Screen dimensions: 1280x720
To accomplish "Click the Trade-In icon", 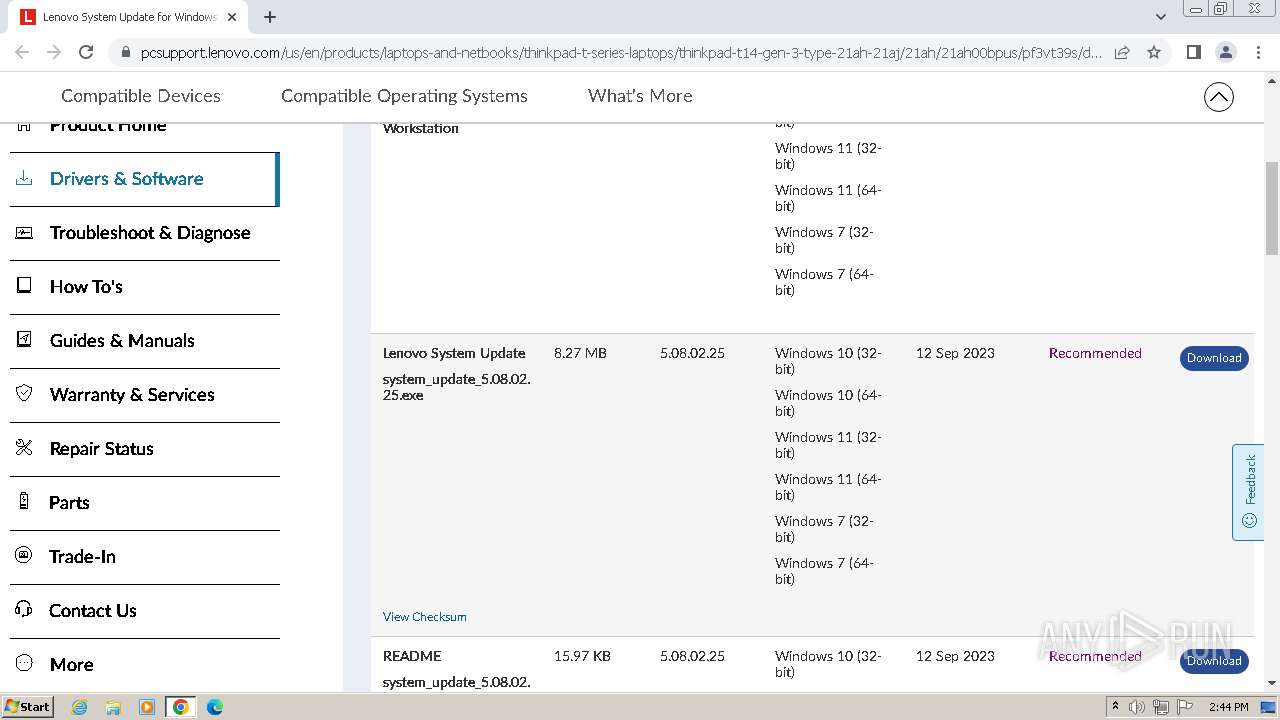I will click(x=24, y=555).
